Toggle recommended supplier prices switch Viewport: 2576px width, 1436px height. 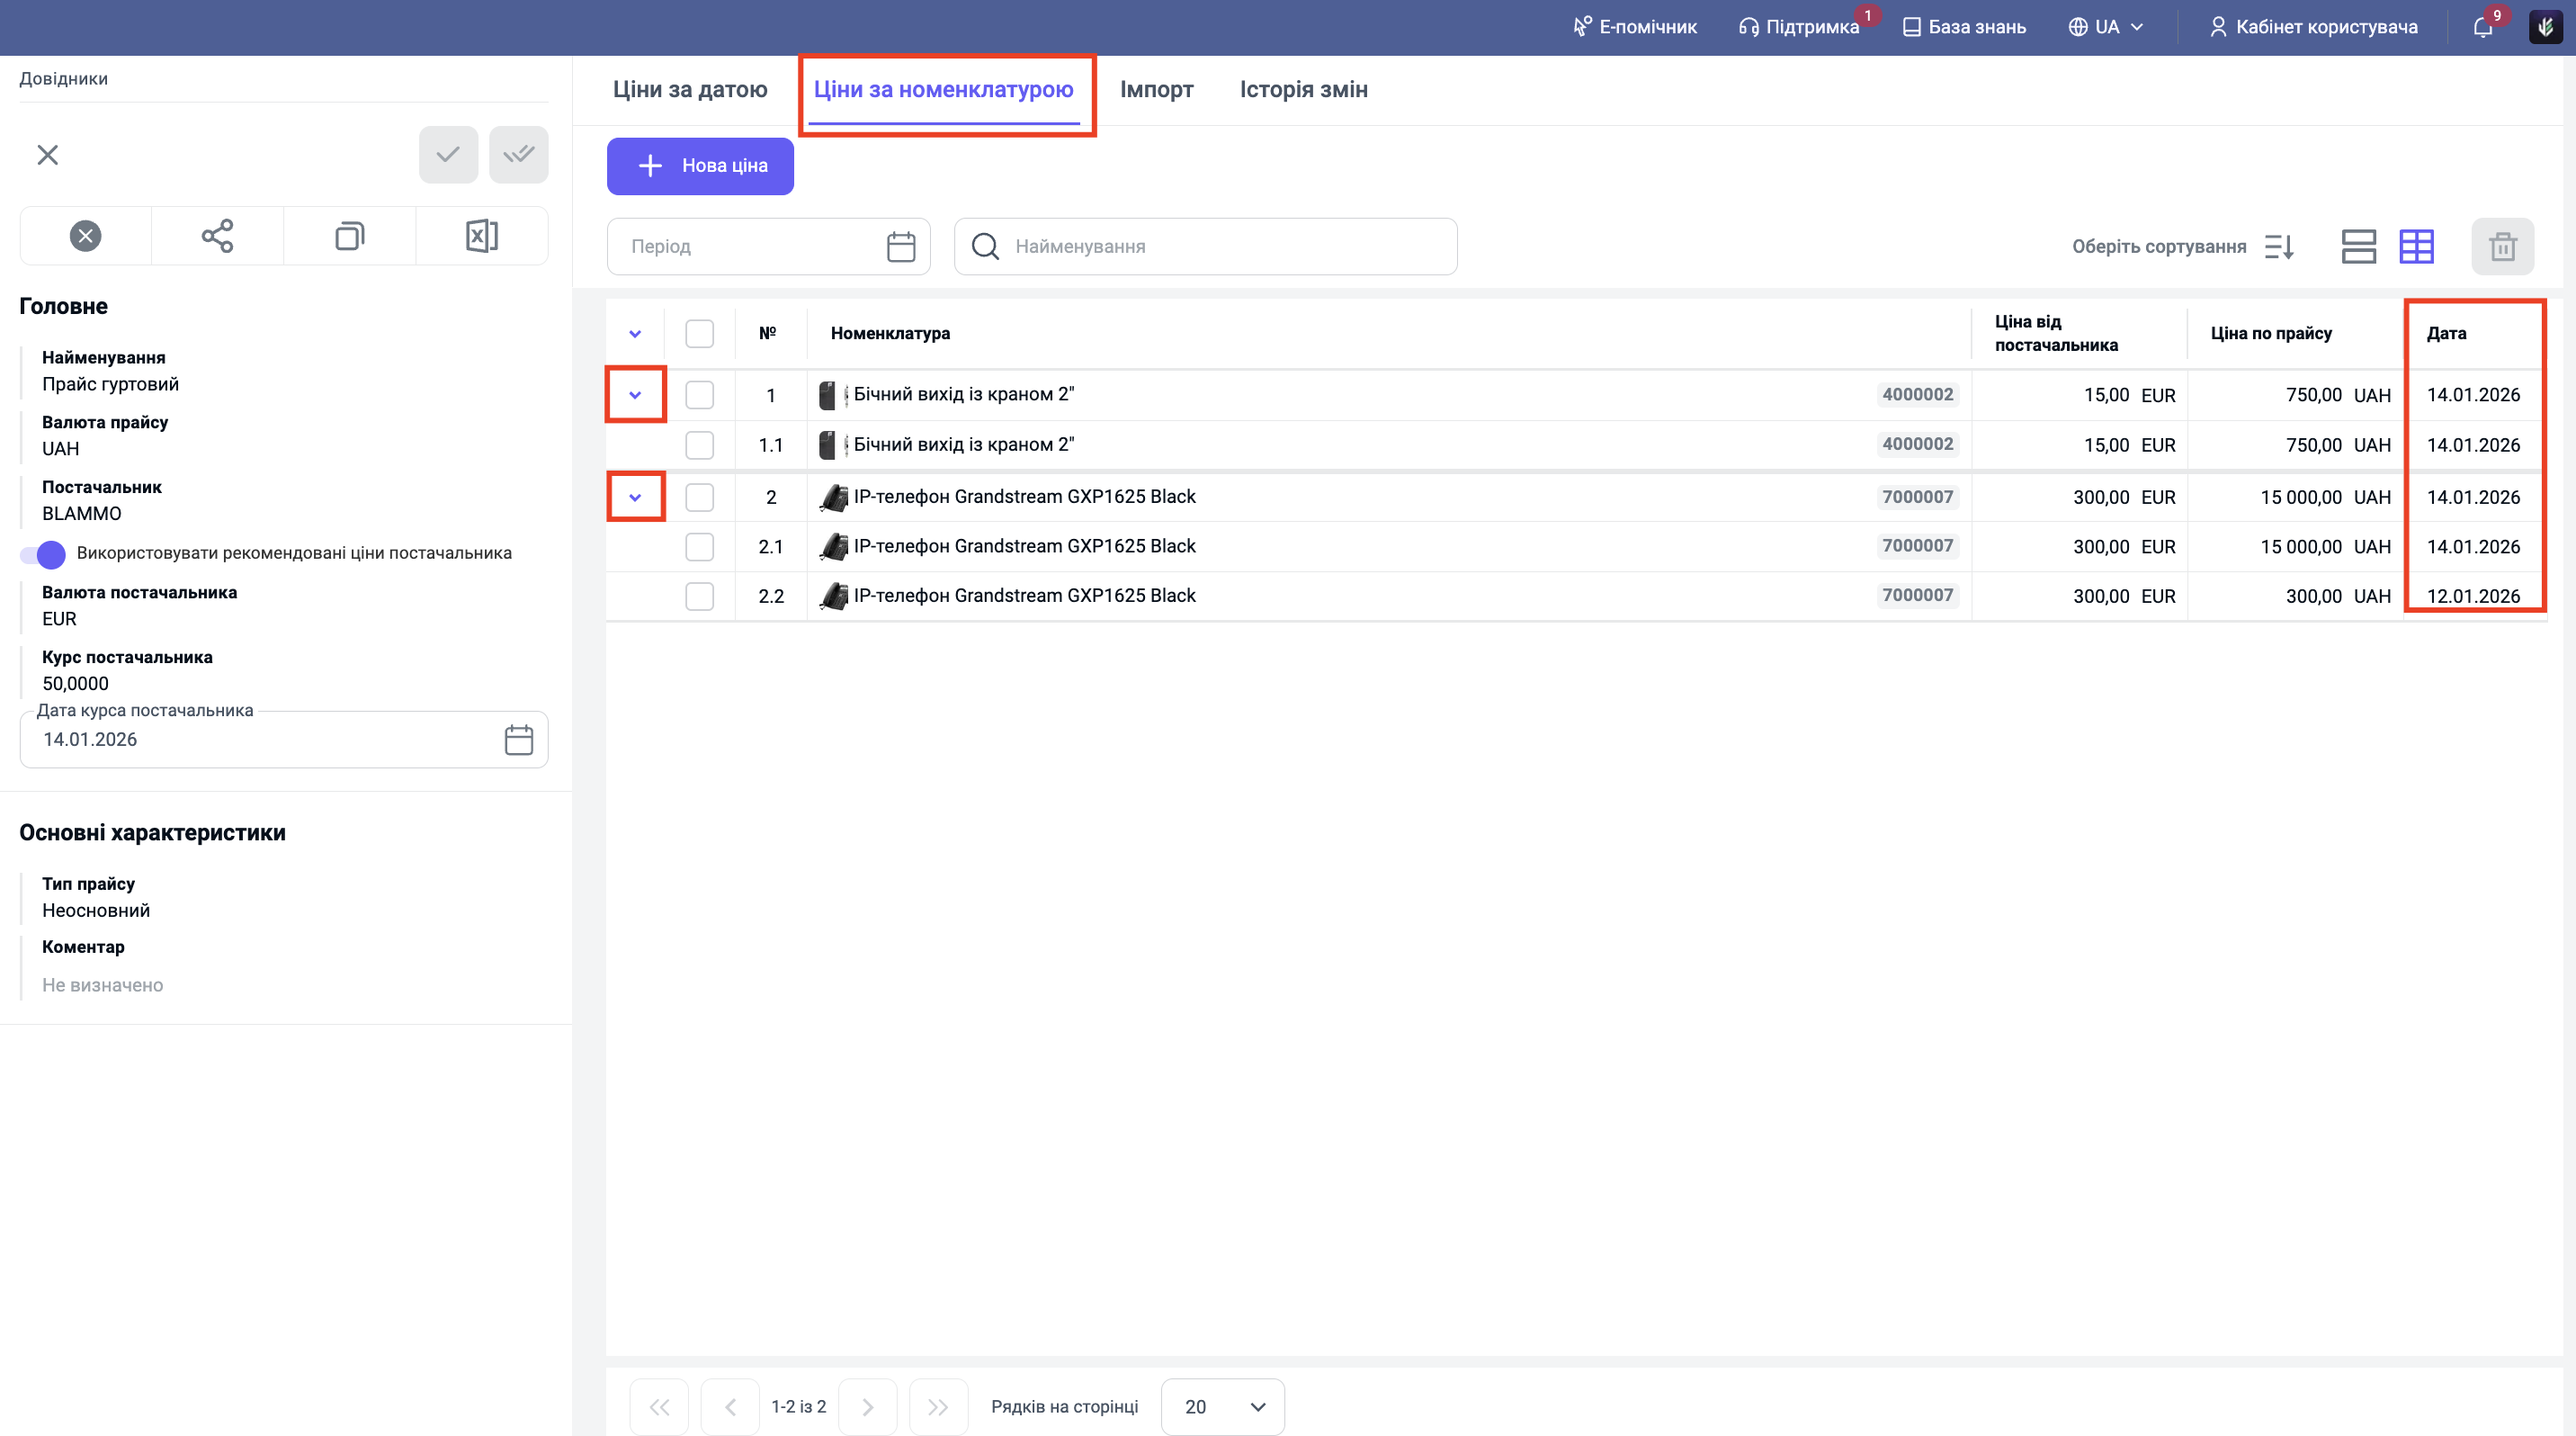point(43,553)
